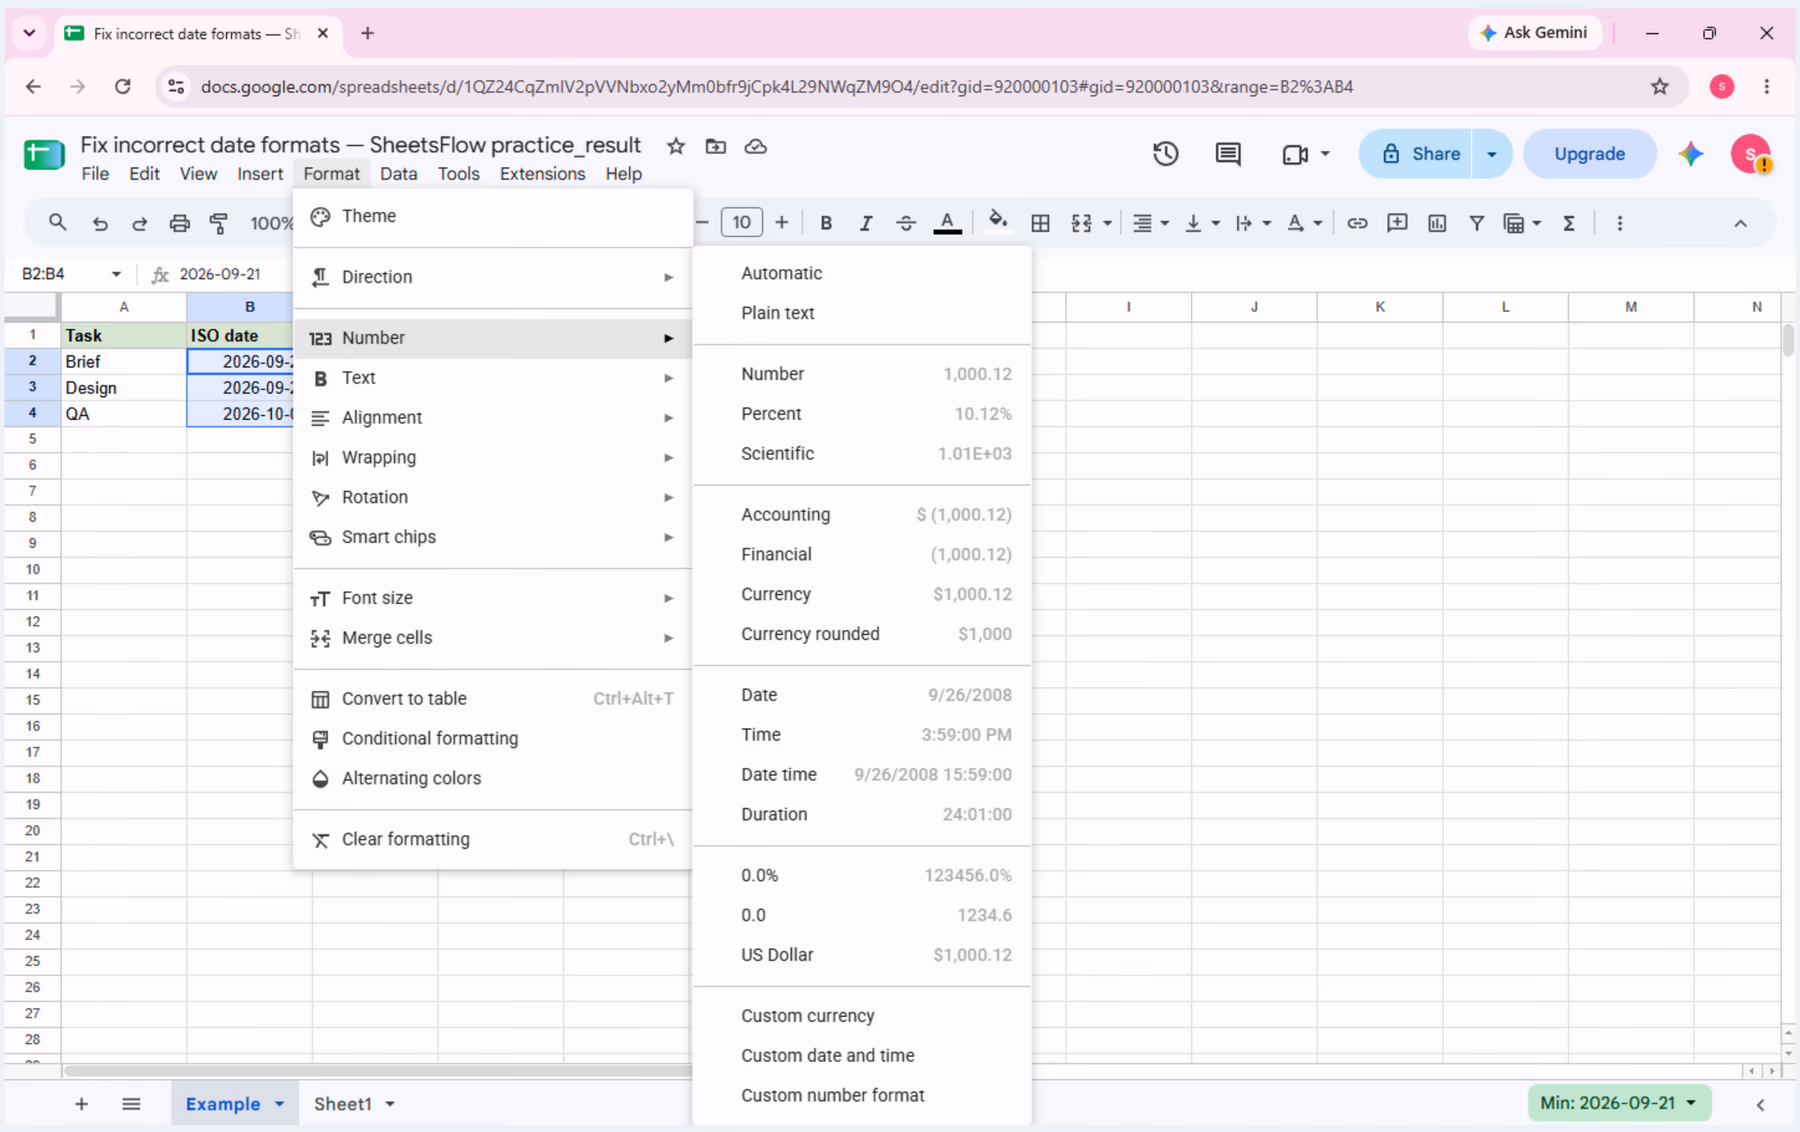The width and height of the screenshot is (1800, 1132).
Task: Click the Share button
Action: point(1417,154)
